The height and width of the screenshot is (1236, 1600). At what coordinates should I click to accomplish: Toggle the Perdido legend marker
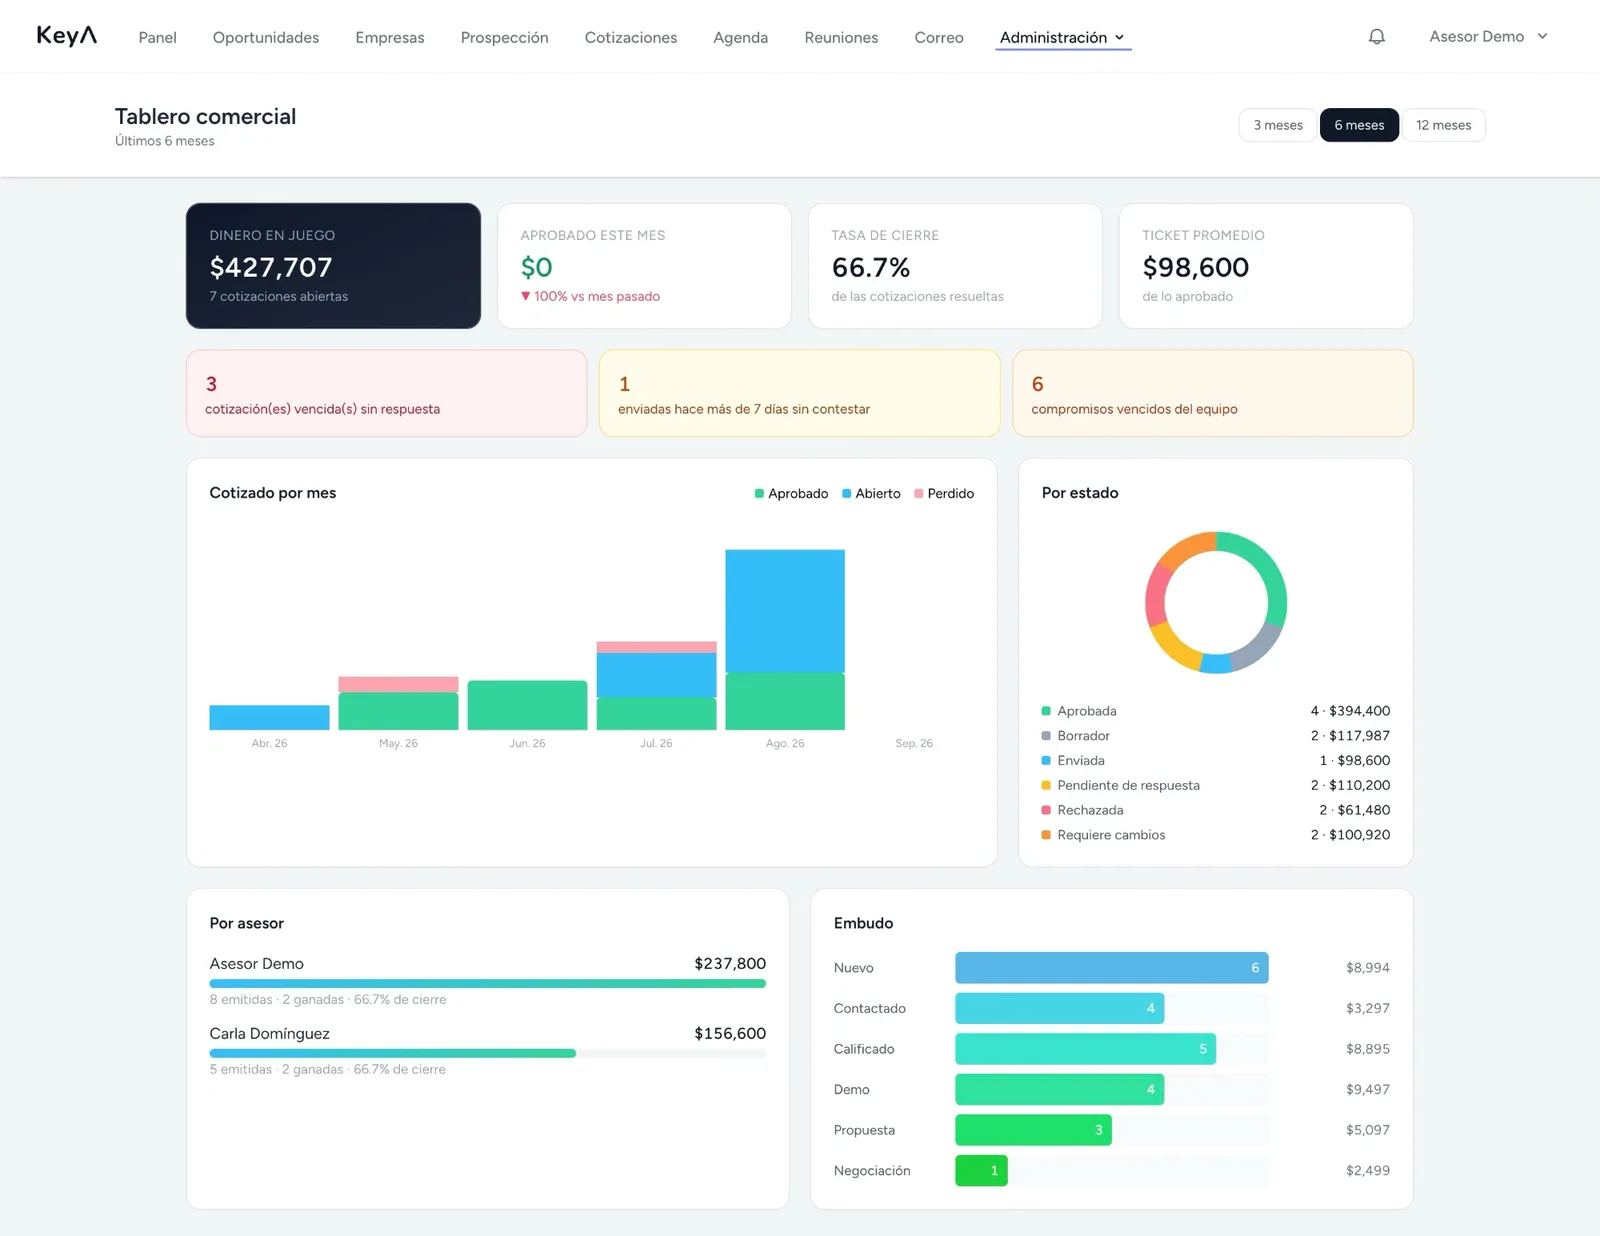click(918, 494)
